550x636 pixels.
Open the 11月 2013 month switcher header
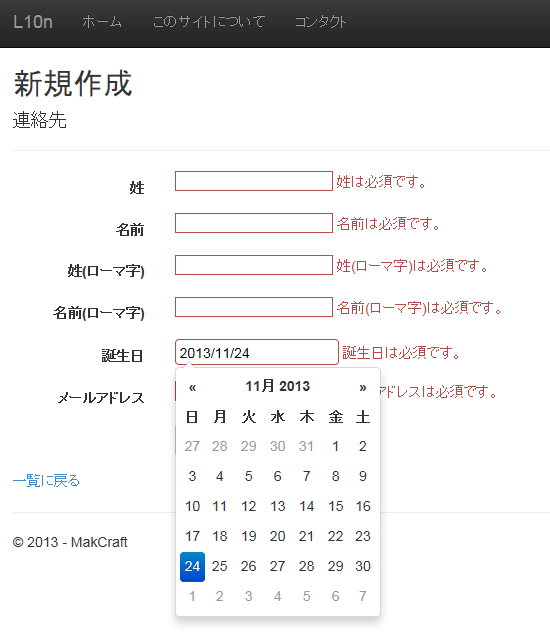[x=277, y=386]
